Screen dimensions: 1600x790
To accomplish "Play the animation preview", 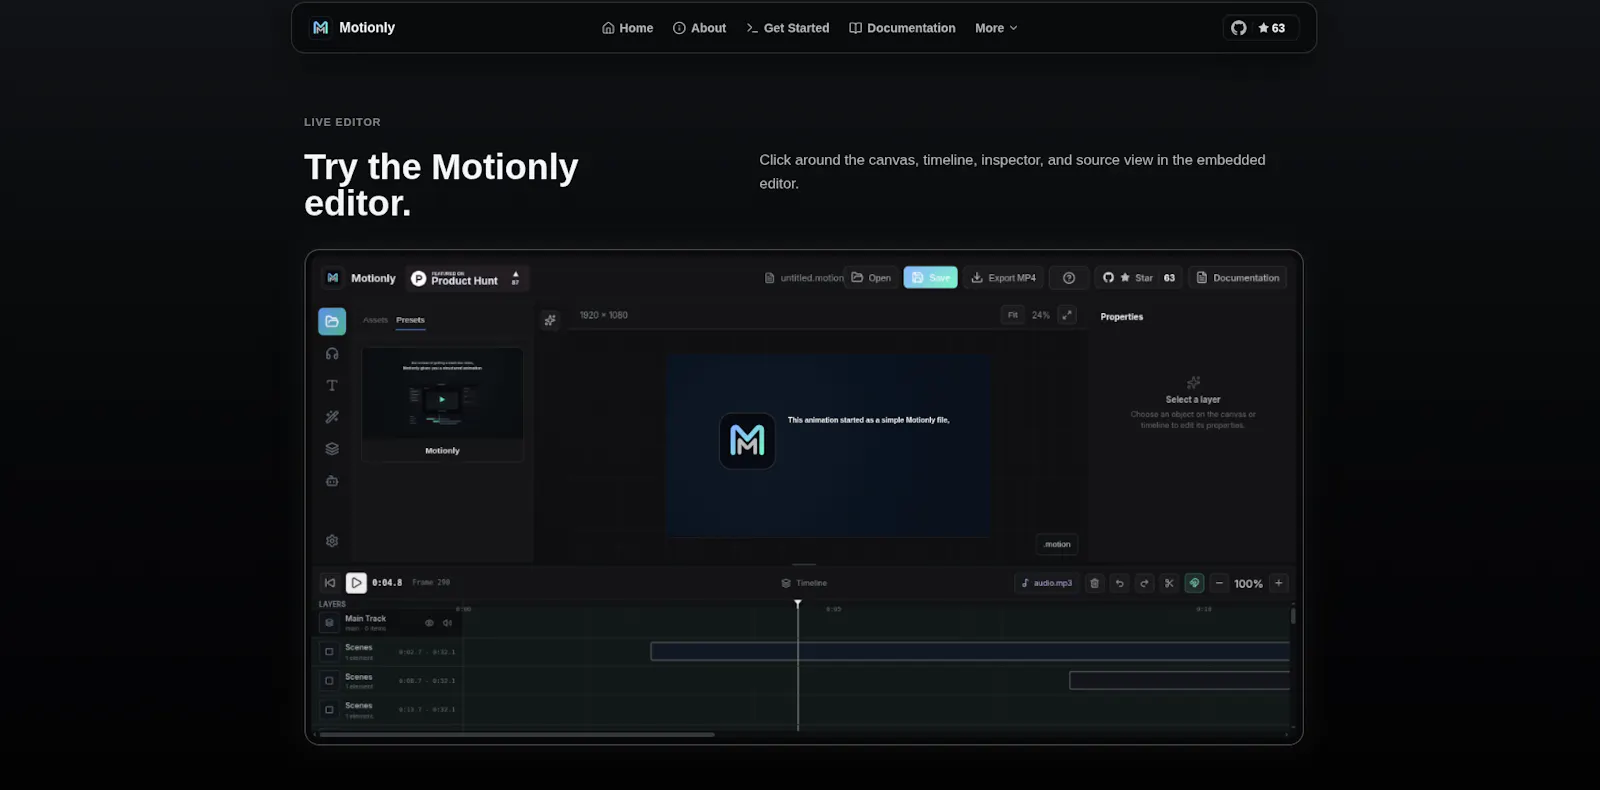I will (356, 583).
